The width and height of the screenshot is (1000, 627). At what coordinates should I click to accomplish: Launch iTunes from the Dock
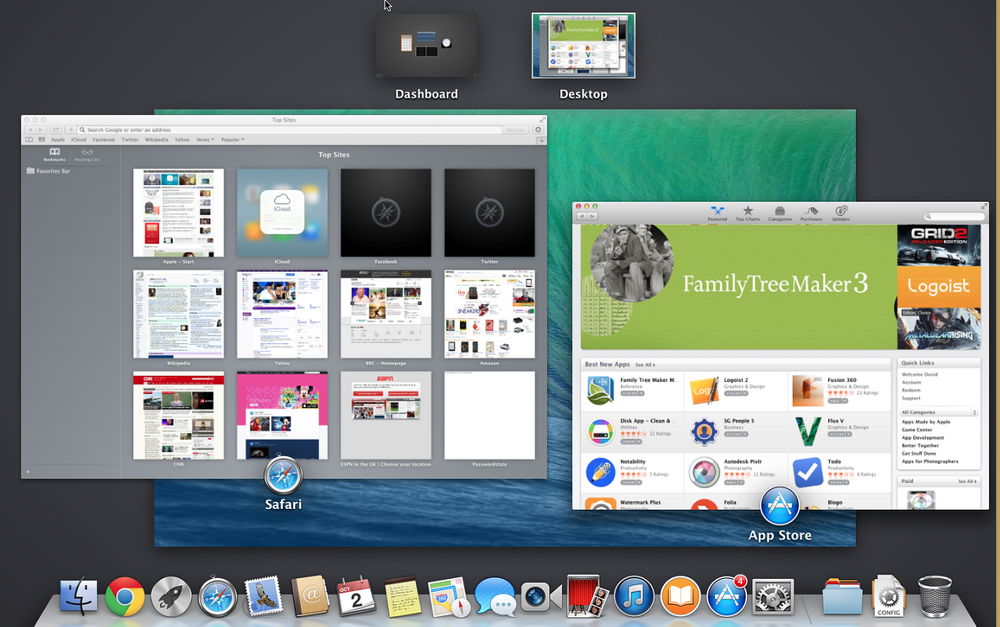coord(633,596)
